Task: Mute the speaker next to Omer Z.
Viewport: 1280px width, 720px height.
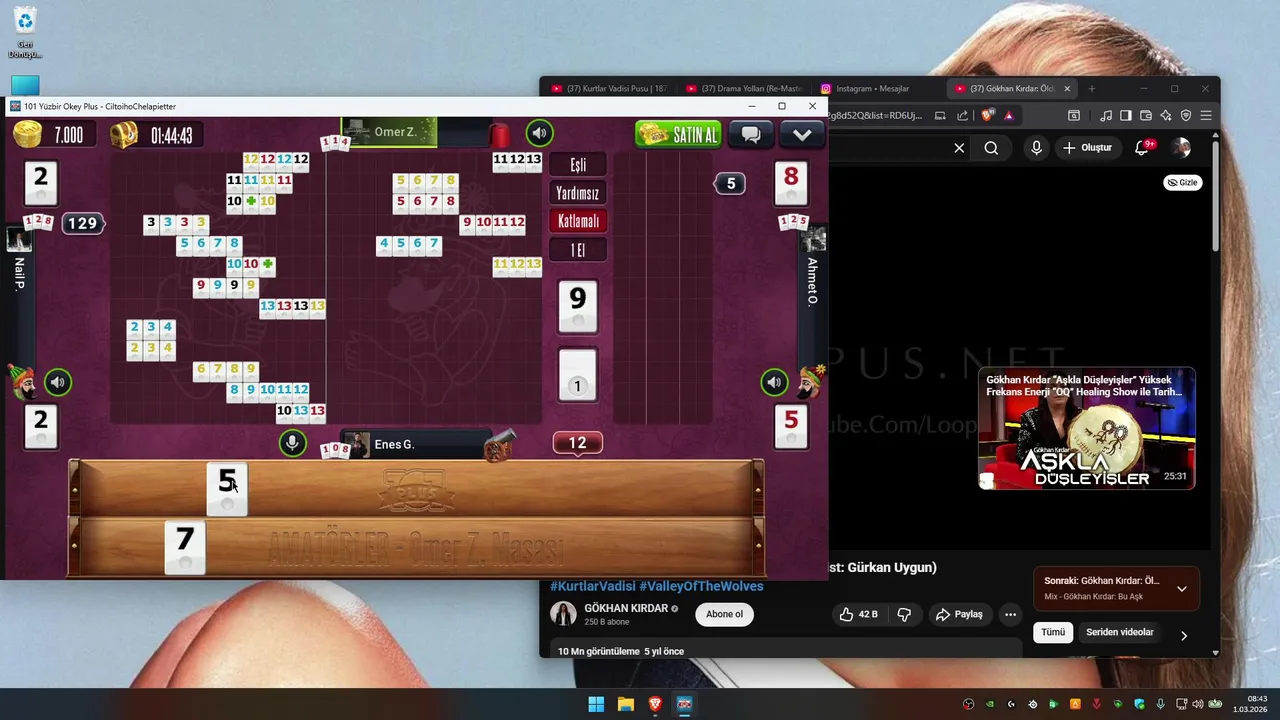Action: click(540, 133)
